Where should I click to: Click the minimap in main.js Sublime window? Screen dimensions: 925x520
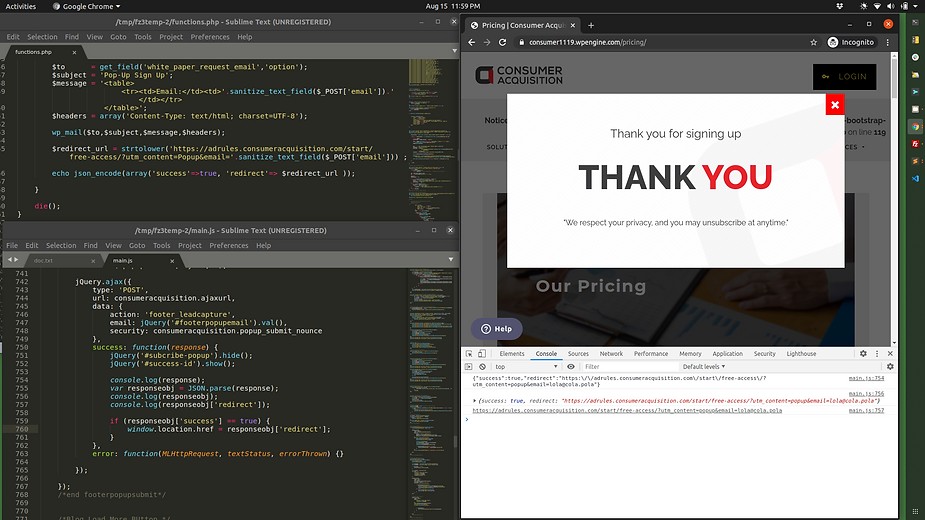click(x=431, y=394)
